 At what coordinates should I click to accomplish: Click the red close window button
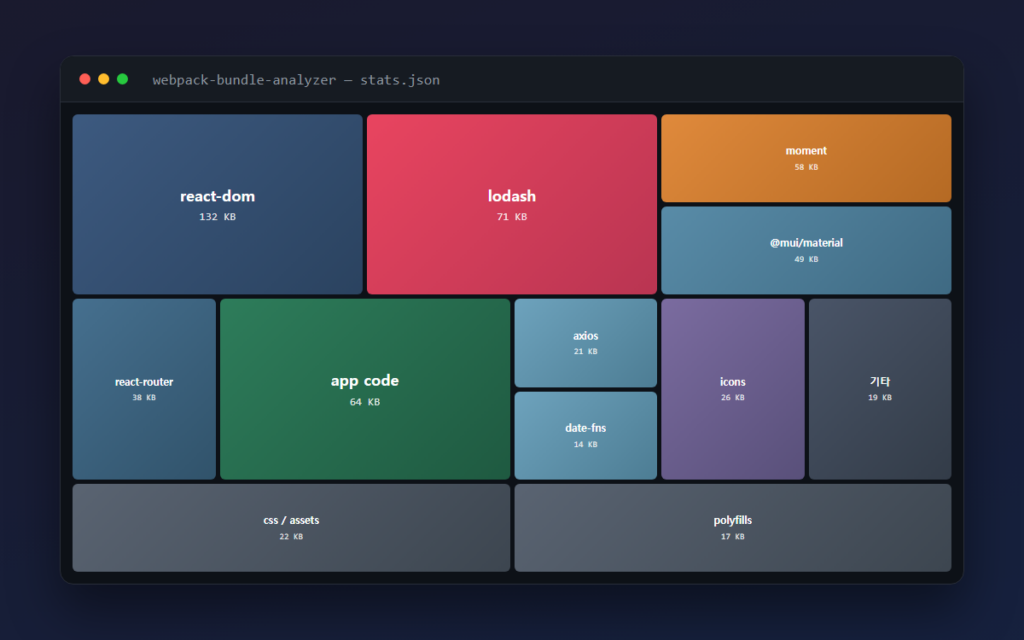pyautogui.click(x=85, y=79)
